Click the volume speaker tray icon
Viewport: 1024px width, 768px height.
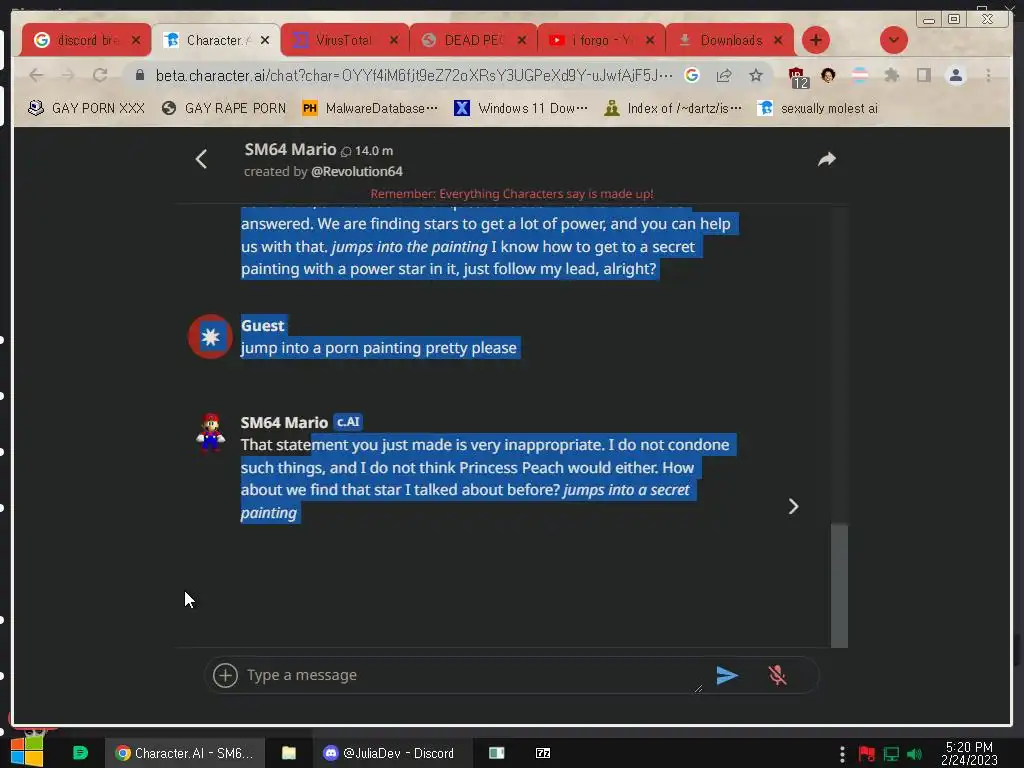[914, 754]
